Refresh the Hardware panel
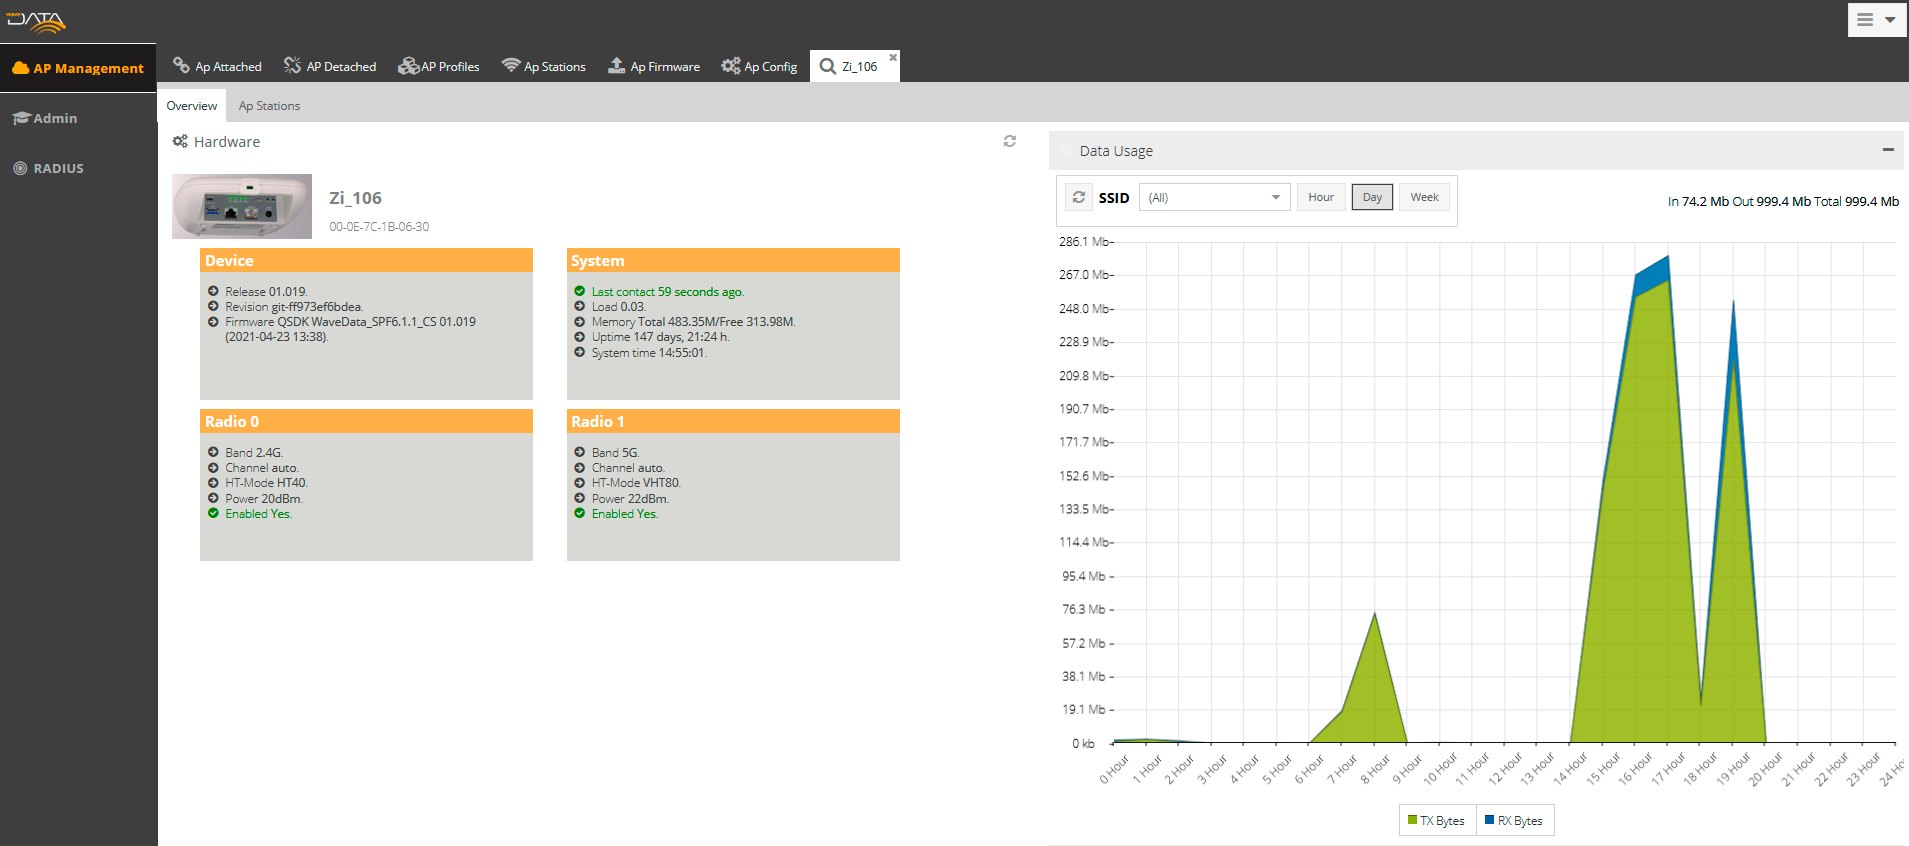 1010,141
